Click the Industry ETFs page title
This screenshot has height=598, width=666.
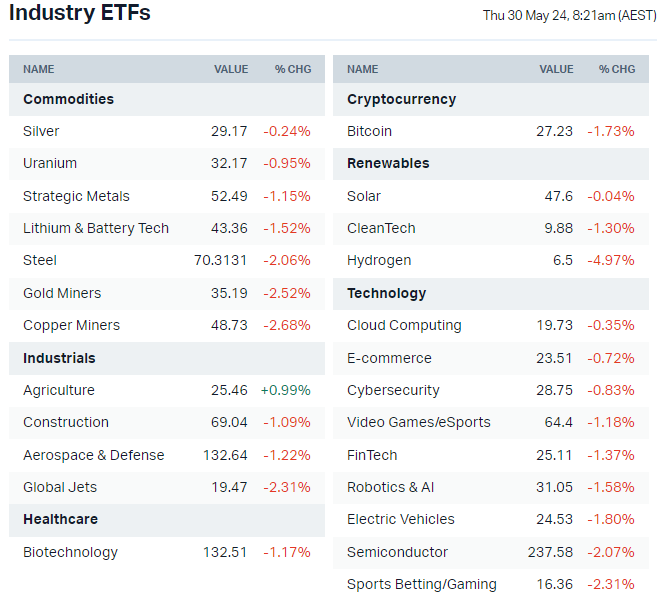(80, 13)
